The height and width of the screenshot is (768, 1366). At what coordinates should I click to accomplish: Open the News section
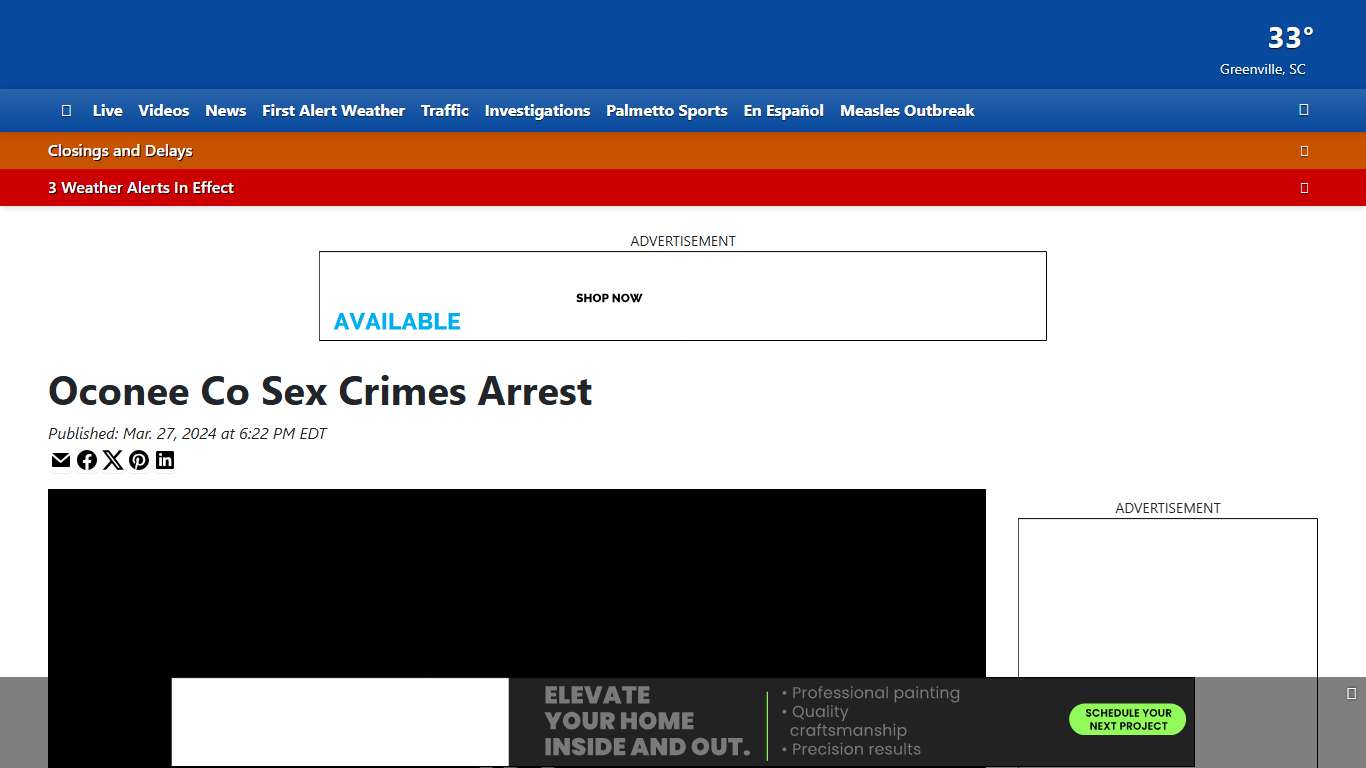tap(225, 110)
